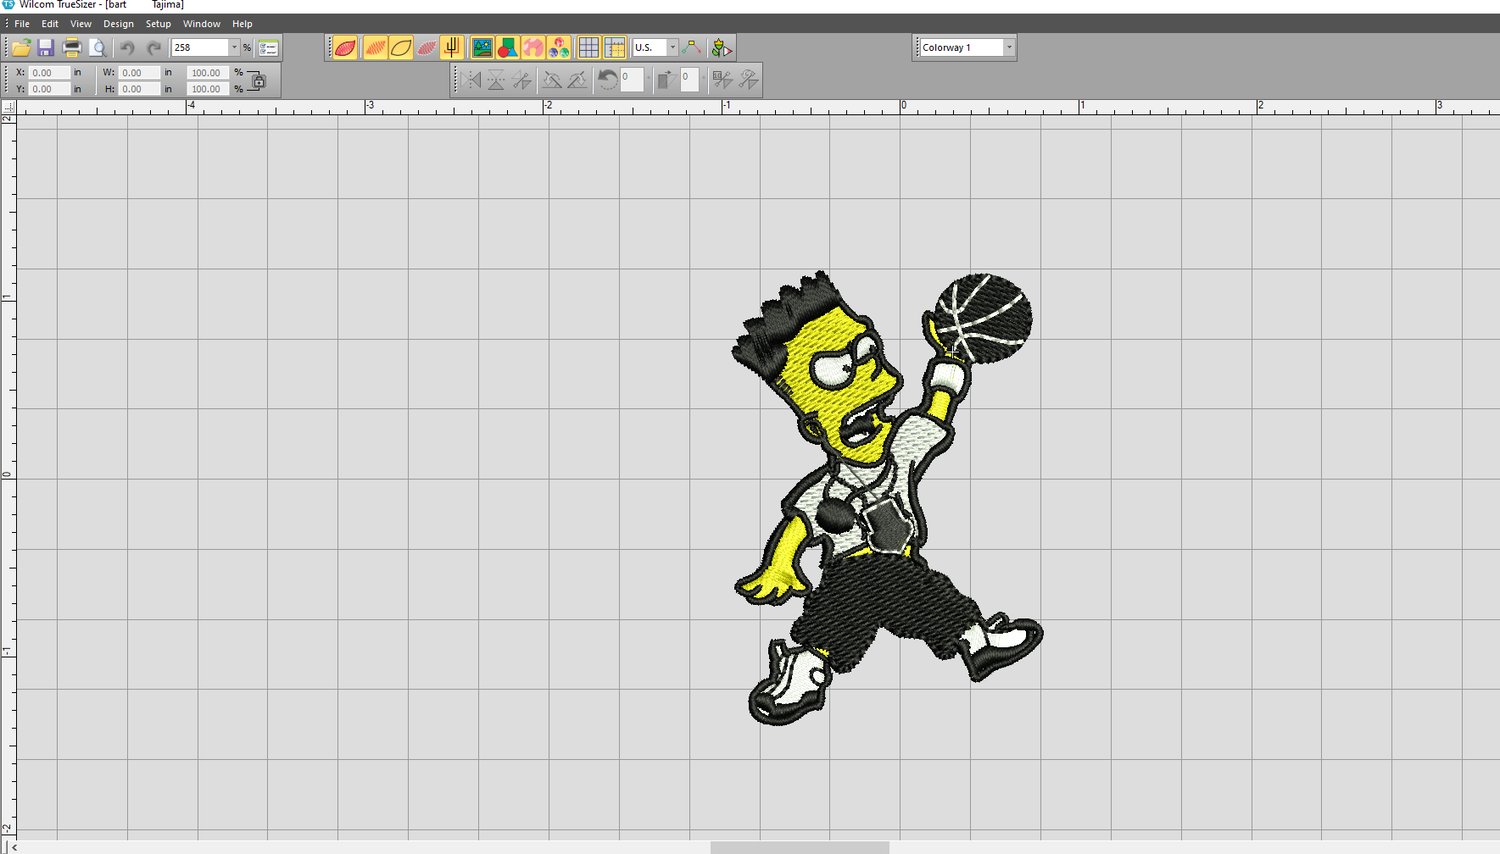Open the thread colors spheres icon
This screenshot has height=854, width=1500.
[x=559, y=47]
